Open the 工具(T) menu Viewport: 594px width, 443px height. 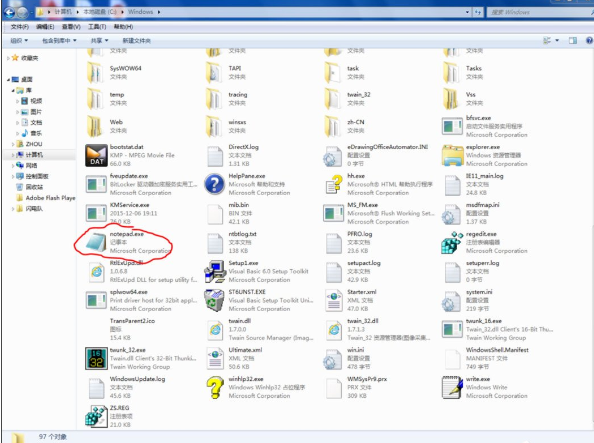click(x=97, y=27)
